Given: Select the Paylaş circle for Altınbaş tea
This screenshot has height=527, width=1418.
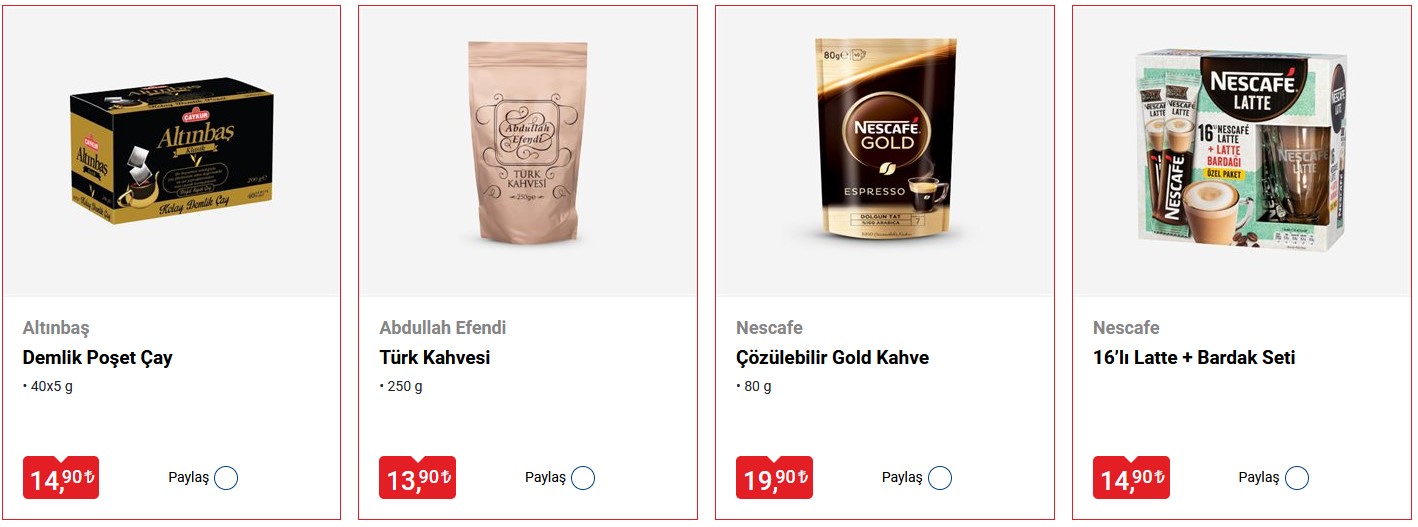Looking at the screenshot, I should point(226,478).
